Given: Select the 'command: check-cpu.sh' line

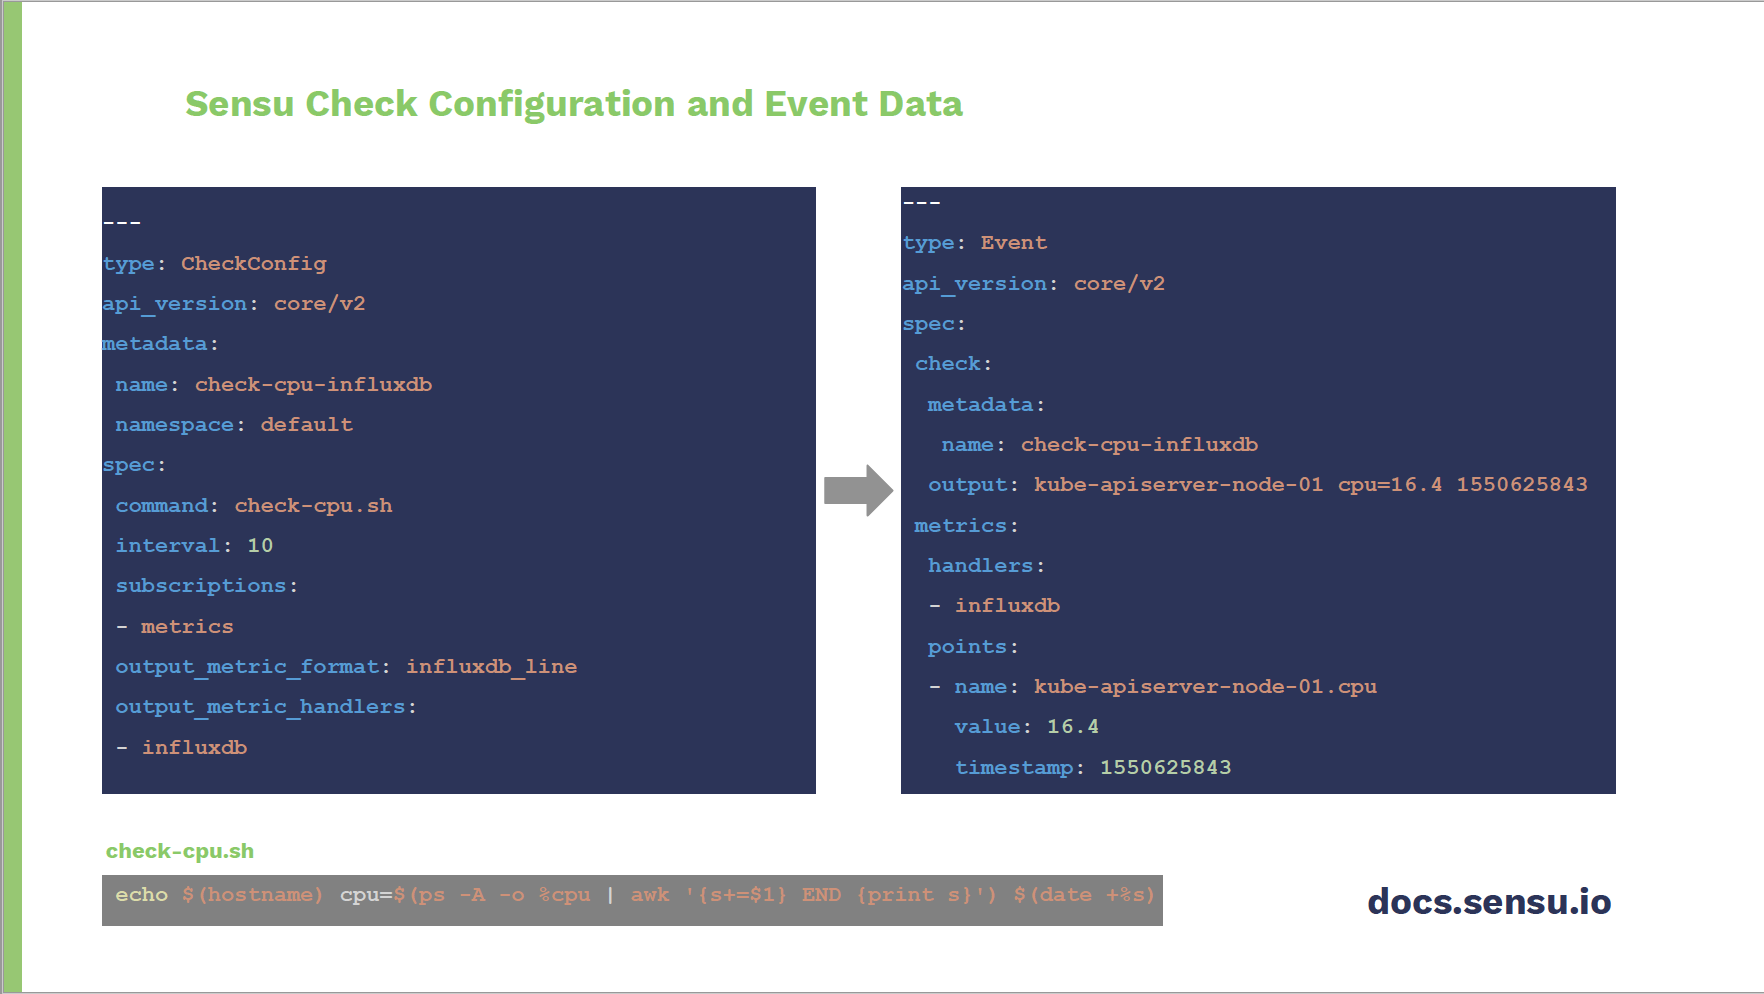Looking at the screenshot, I should click(254, 506).
